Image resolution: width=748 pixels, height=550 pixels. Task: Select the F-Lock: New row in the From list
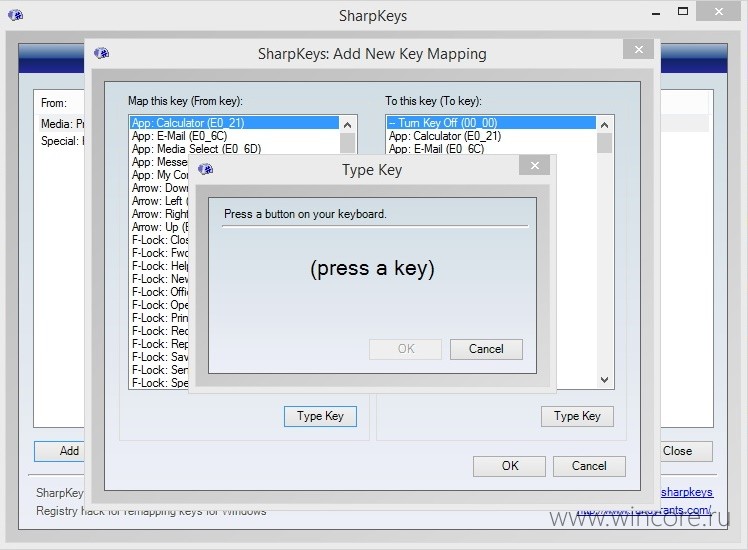[159, 279]
